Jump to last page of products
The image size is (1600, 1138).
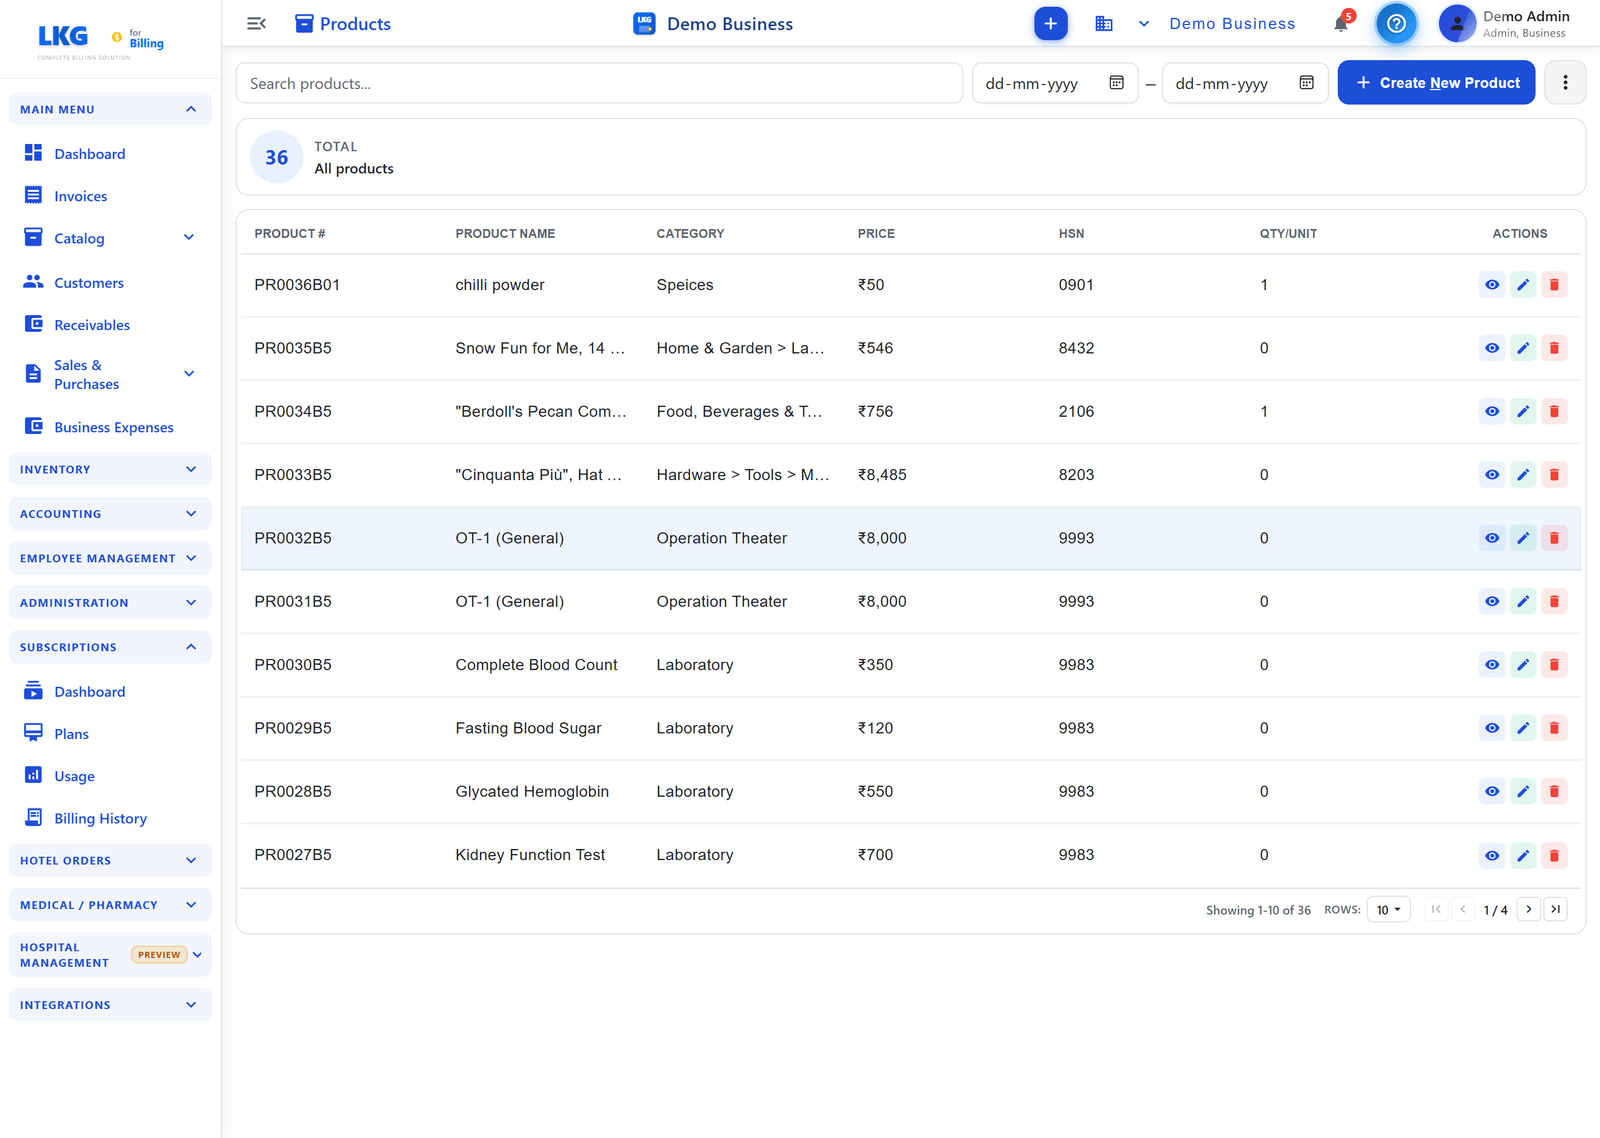(x=1555, y=909)
